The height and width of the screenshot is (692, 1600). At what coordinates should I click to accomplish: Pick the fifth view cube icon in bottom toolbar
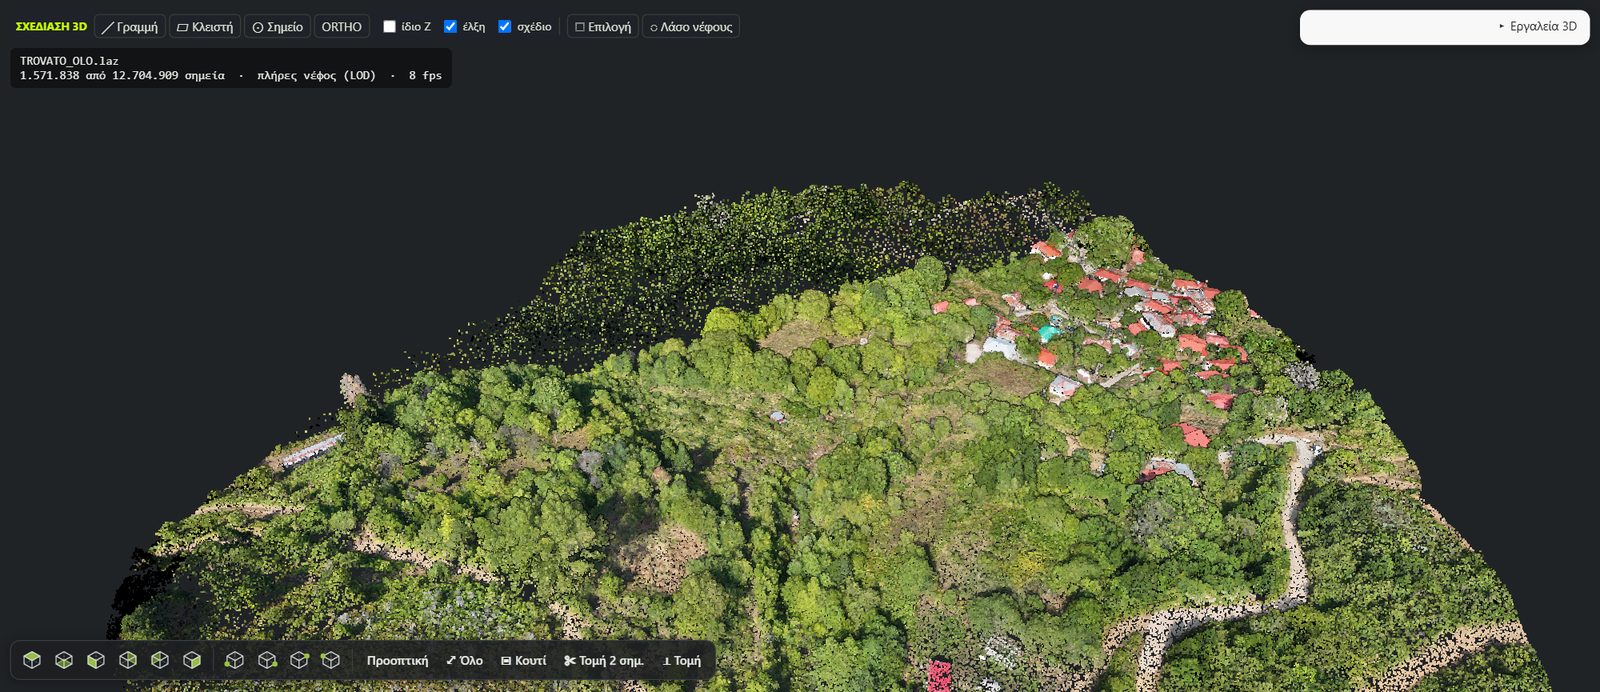[160, 660]
